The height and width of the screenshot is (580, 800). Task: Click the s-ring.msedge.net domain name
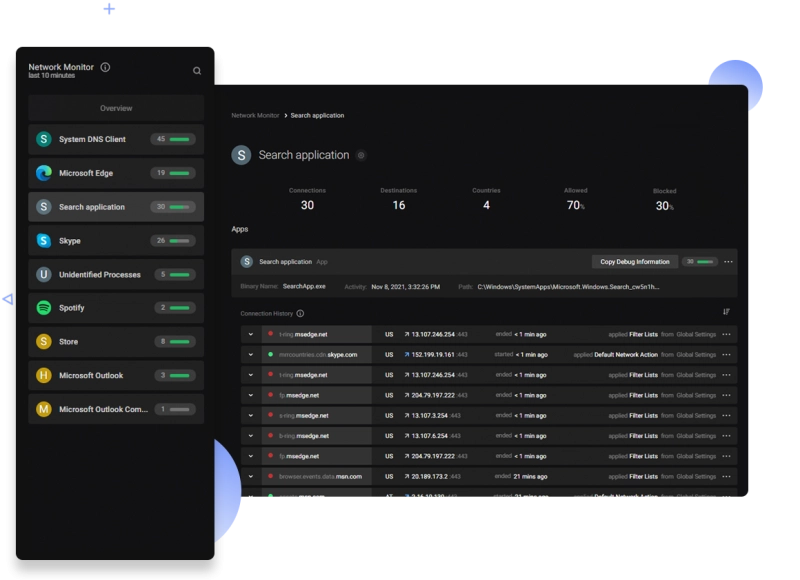tap(304, 416)
